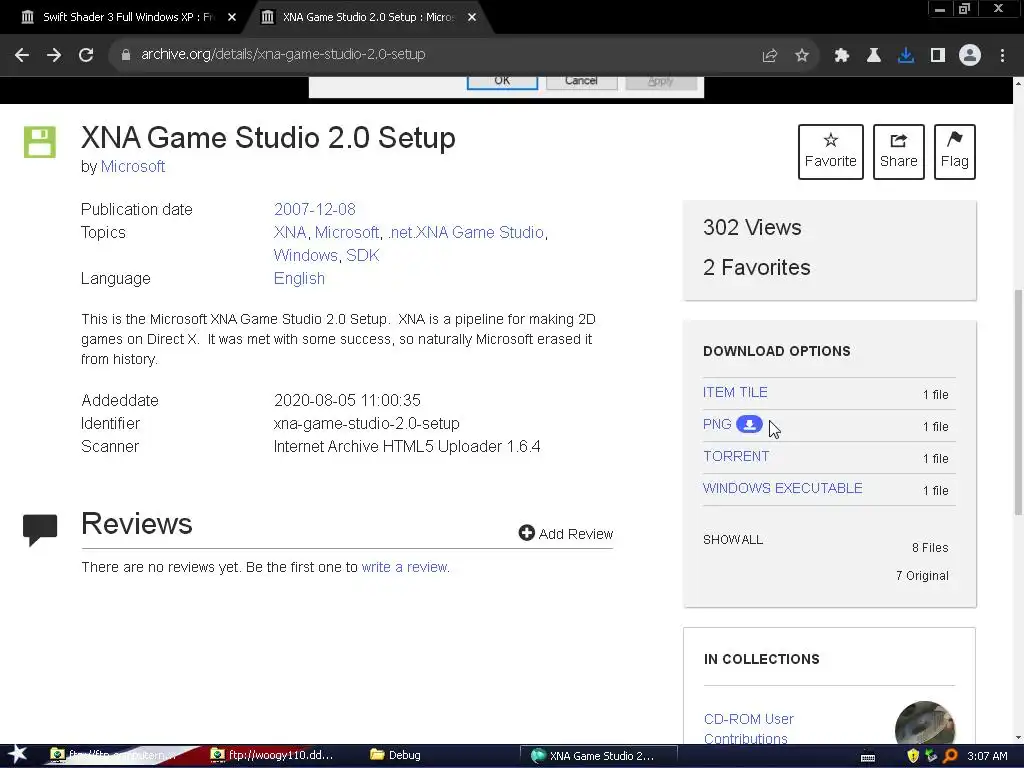Open the write a review link
This screenshot has height=768, width=1024.
(404, 568)
